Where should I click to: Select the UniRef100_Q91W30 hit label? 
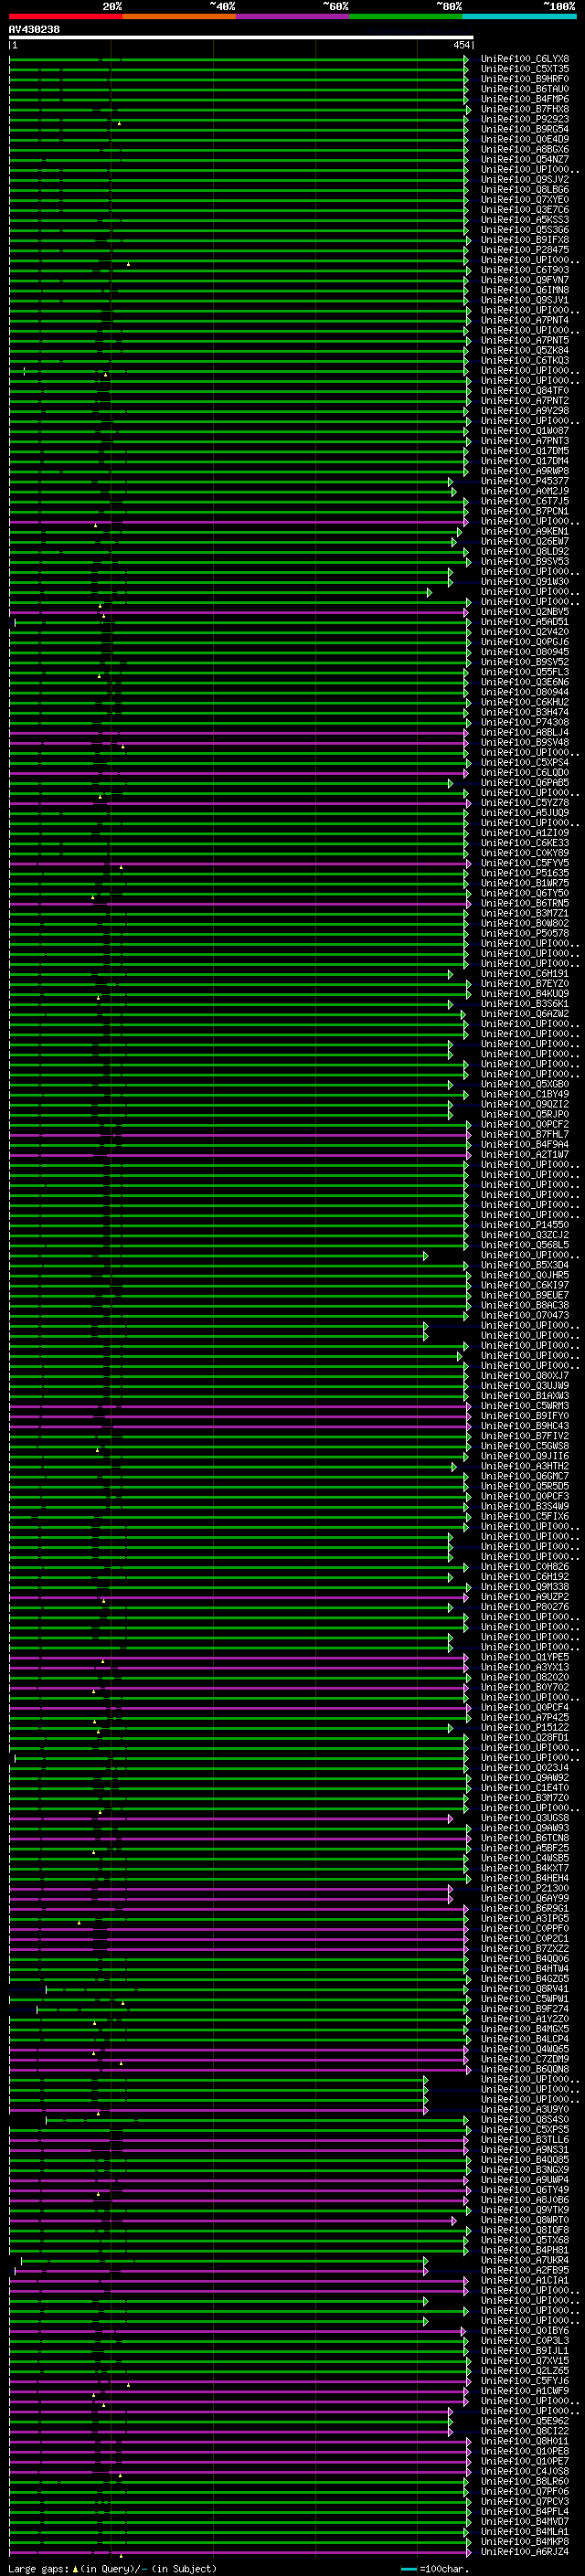point(524,582)
